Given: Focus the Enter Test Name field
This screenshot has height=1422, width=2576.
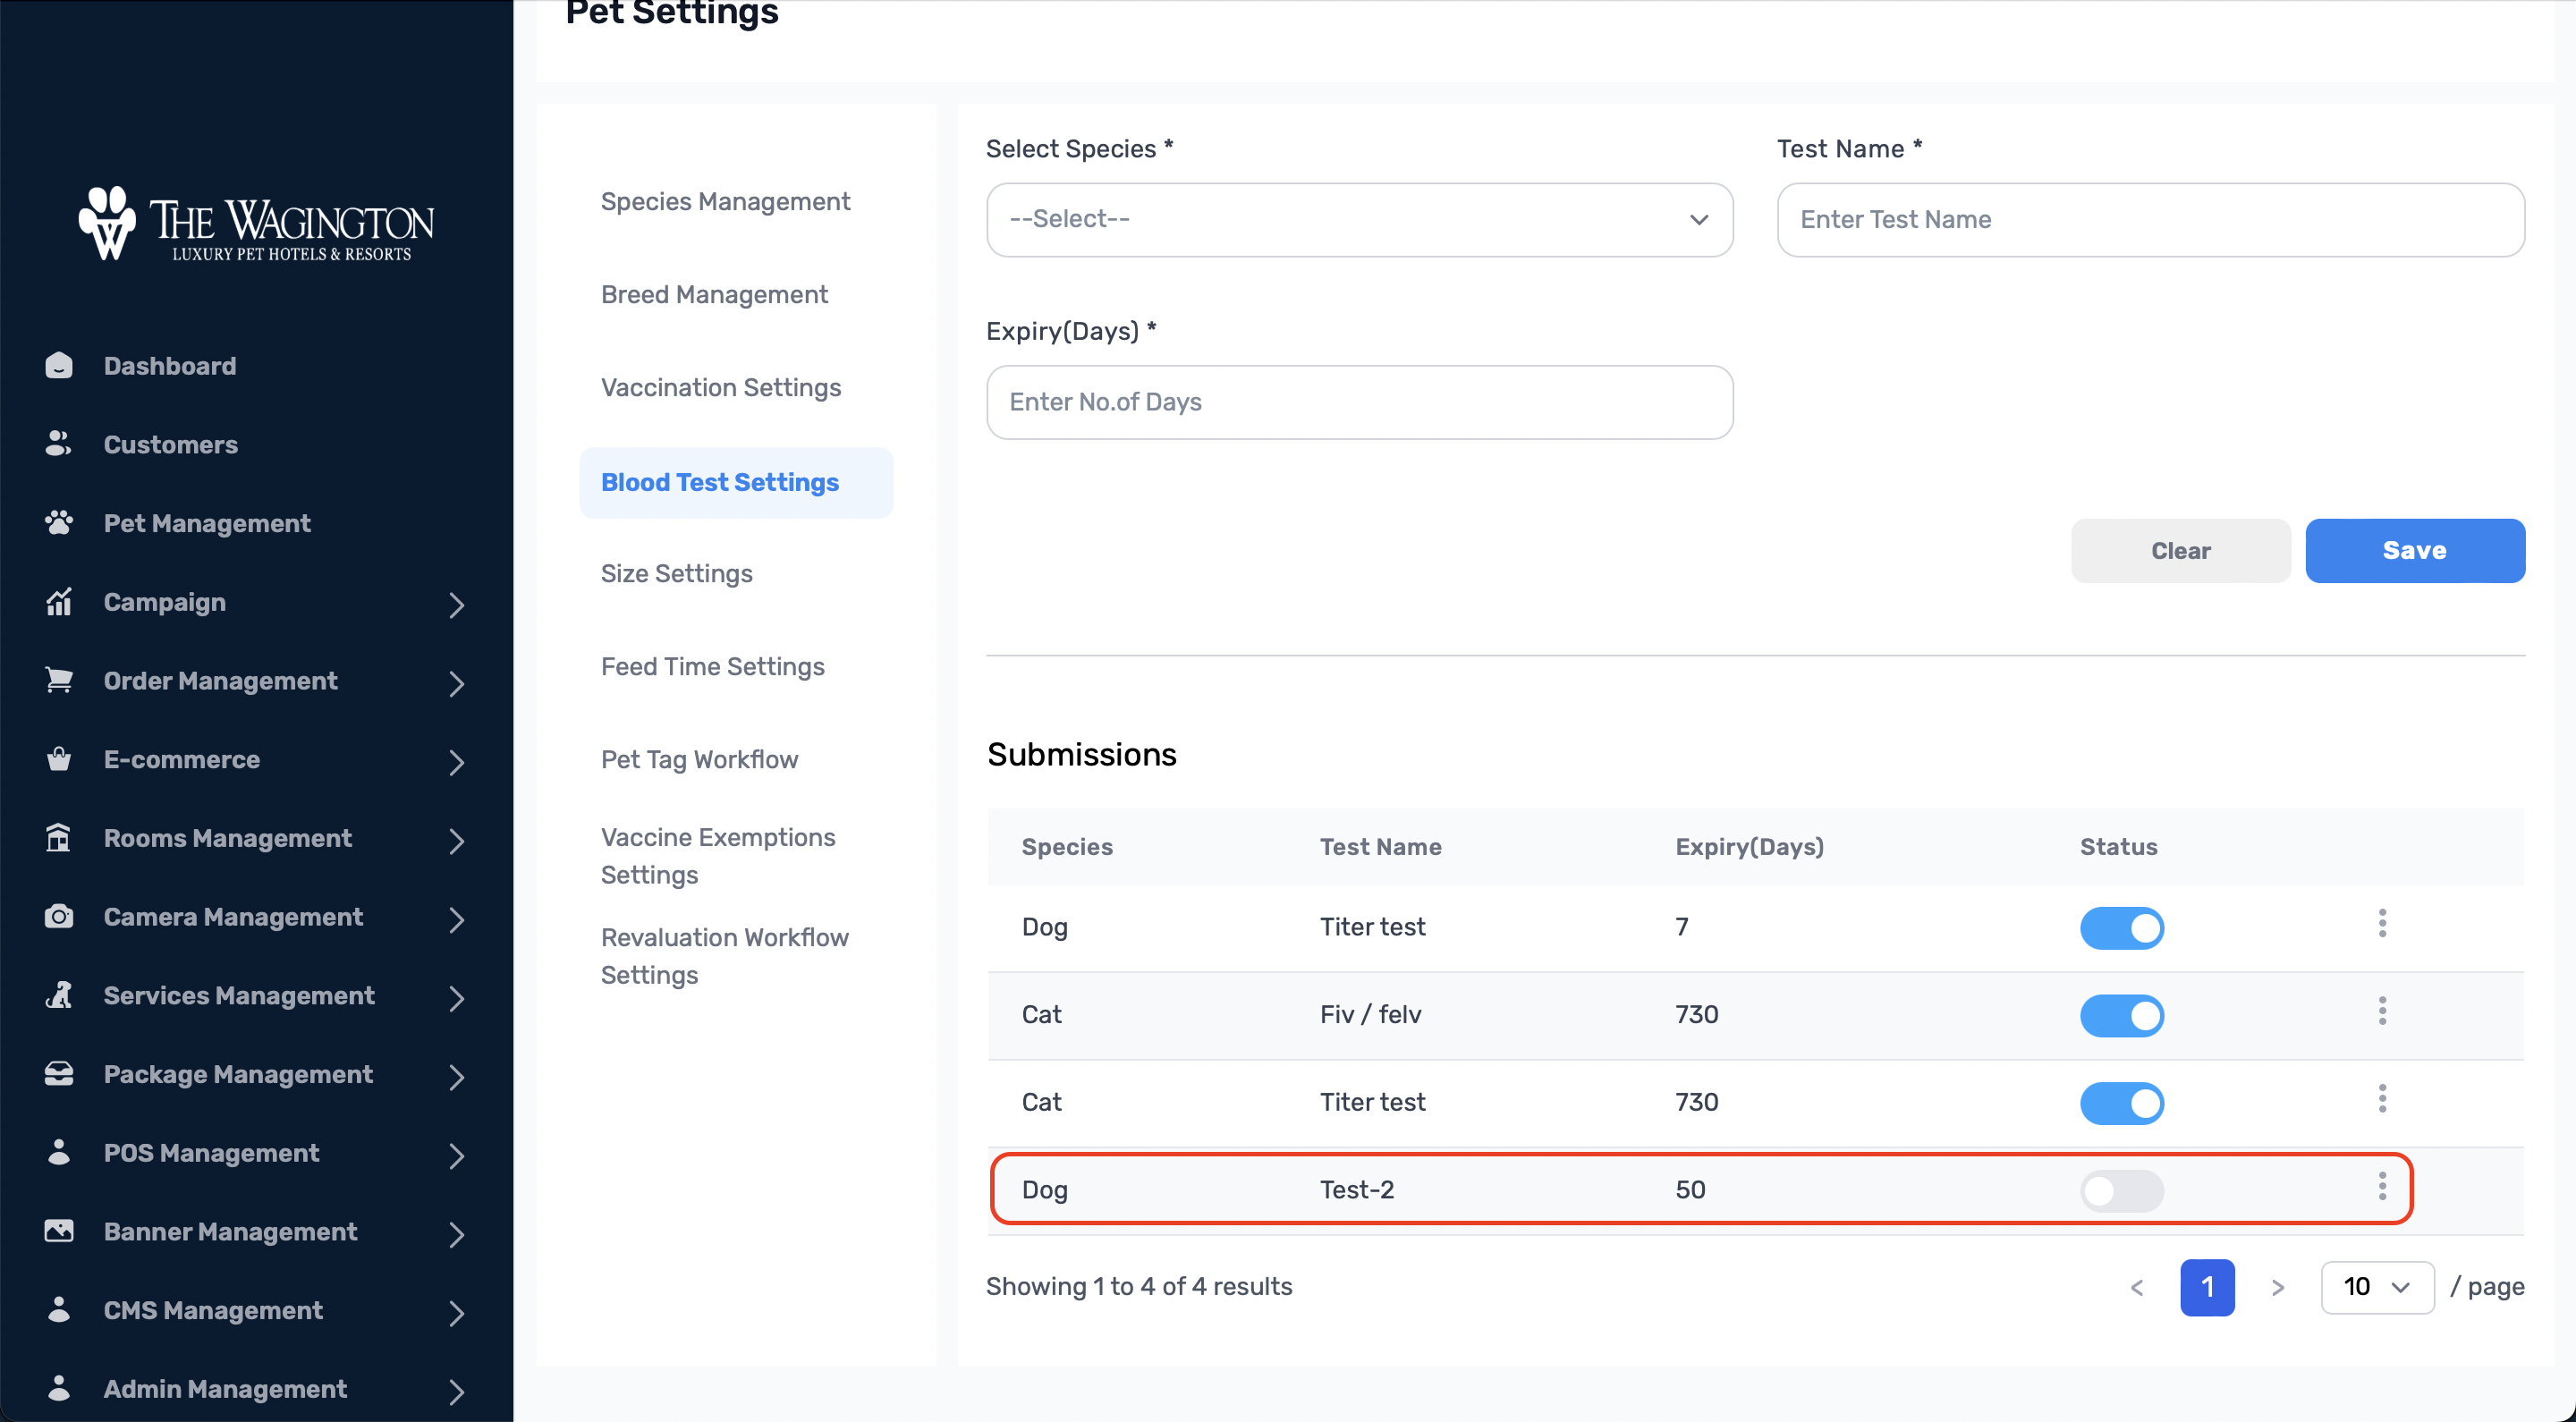Looking at the screenshot, I should point(2150,220).
